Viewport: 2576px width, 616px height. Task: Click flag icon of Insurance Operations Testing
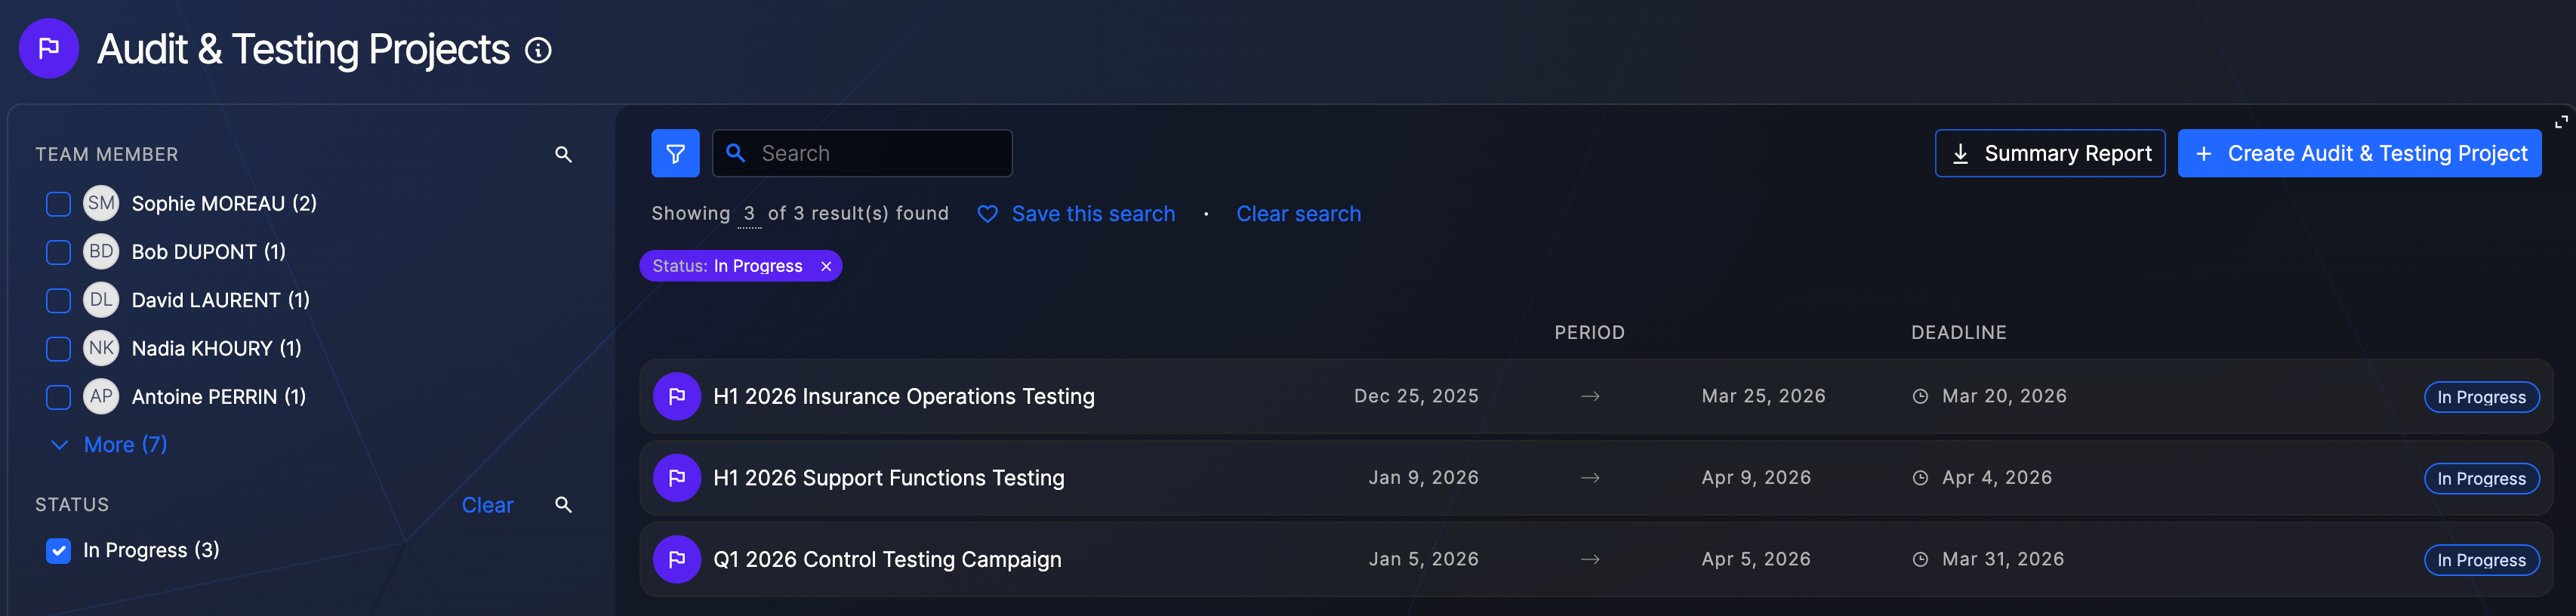676,397
